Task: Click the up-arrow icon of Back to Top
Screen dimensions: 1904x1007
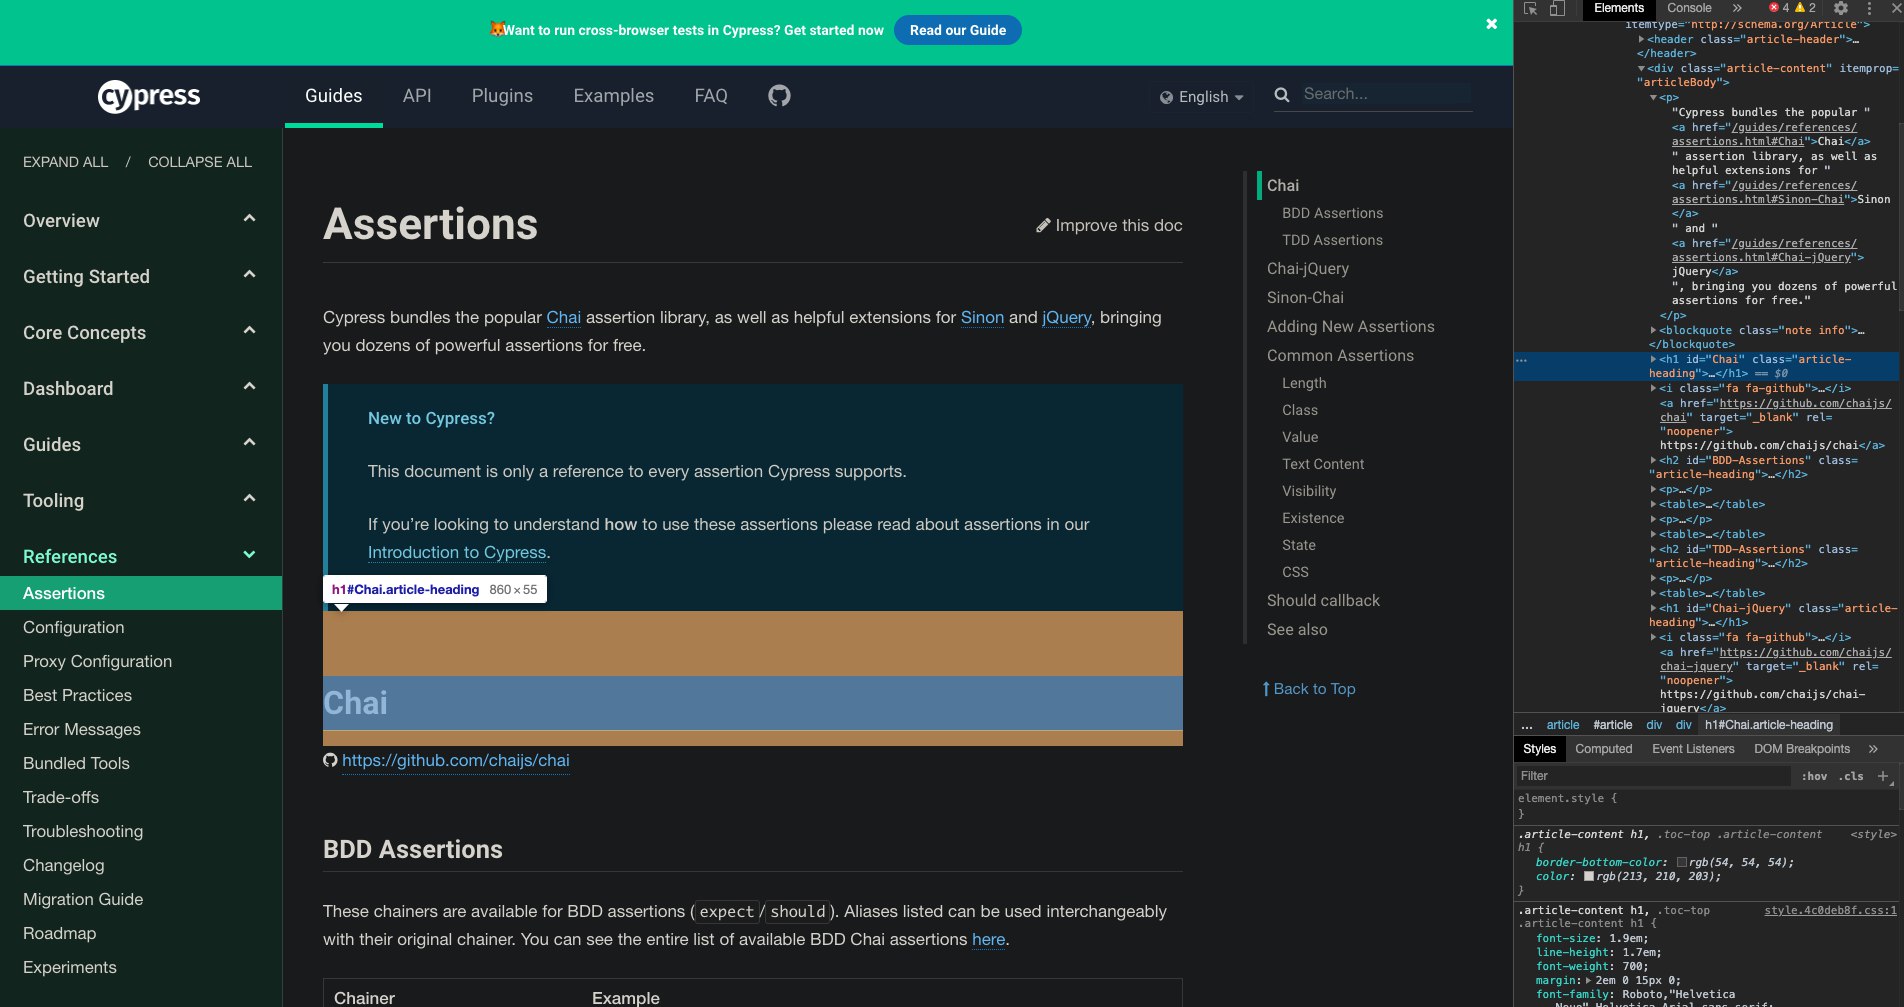Action: 1266,689
